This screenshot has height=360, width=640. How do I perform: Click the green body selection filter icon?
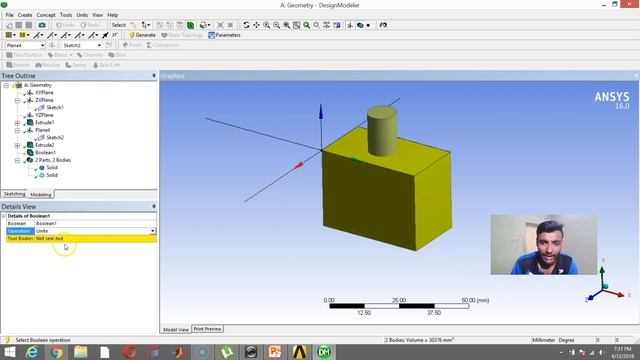pyautogui.click(x=190, y=25)
